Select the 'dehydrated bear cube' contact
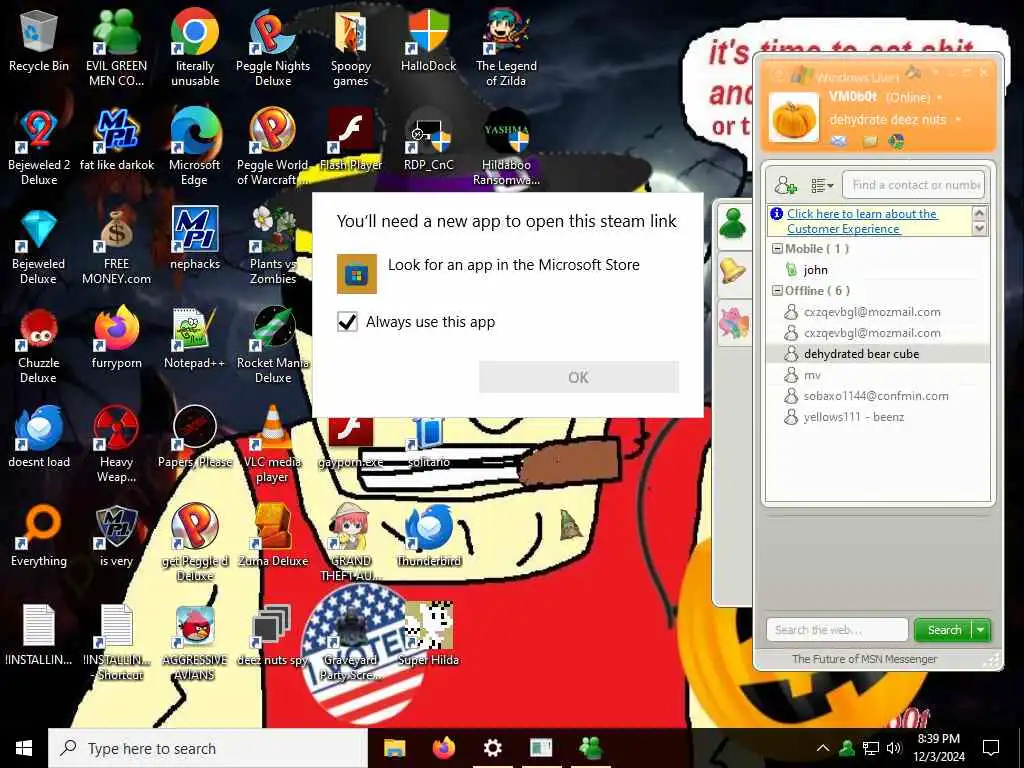1024x768 pixels. pos(877,354)
